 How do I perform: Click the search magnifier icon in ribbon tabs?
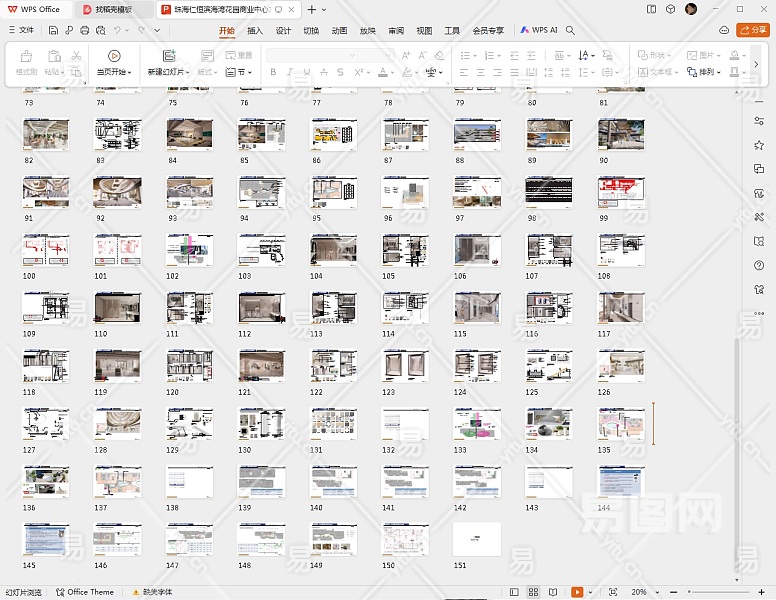pos(571,30)
